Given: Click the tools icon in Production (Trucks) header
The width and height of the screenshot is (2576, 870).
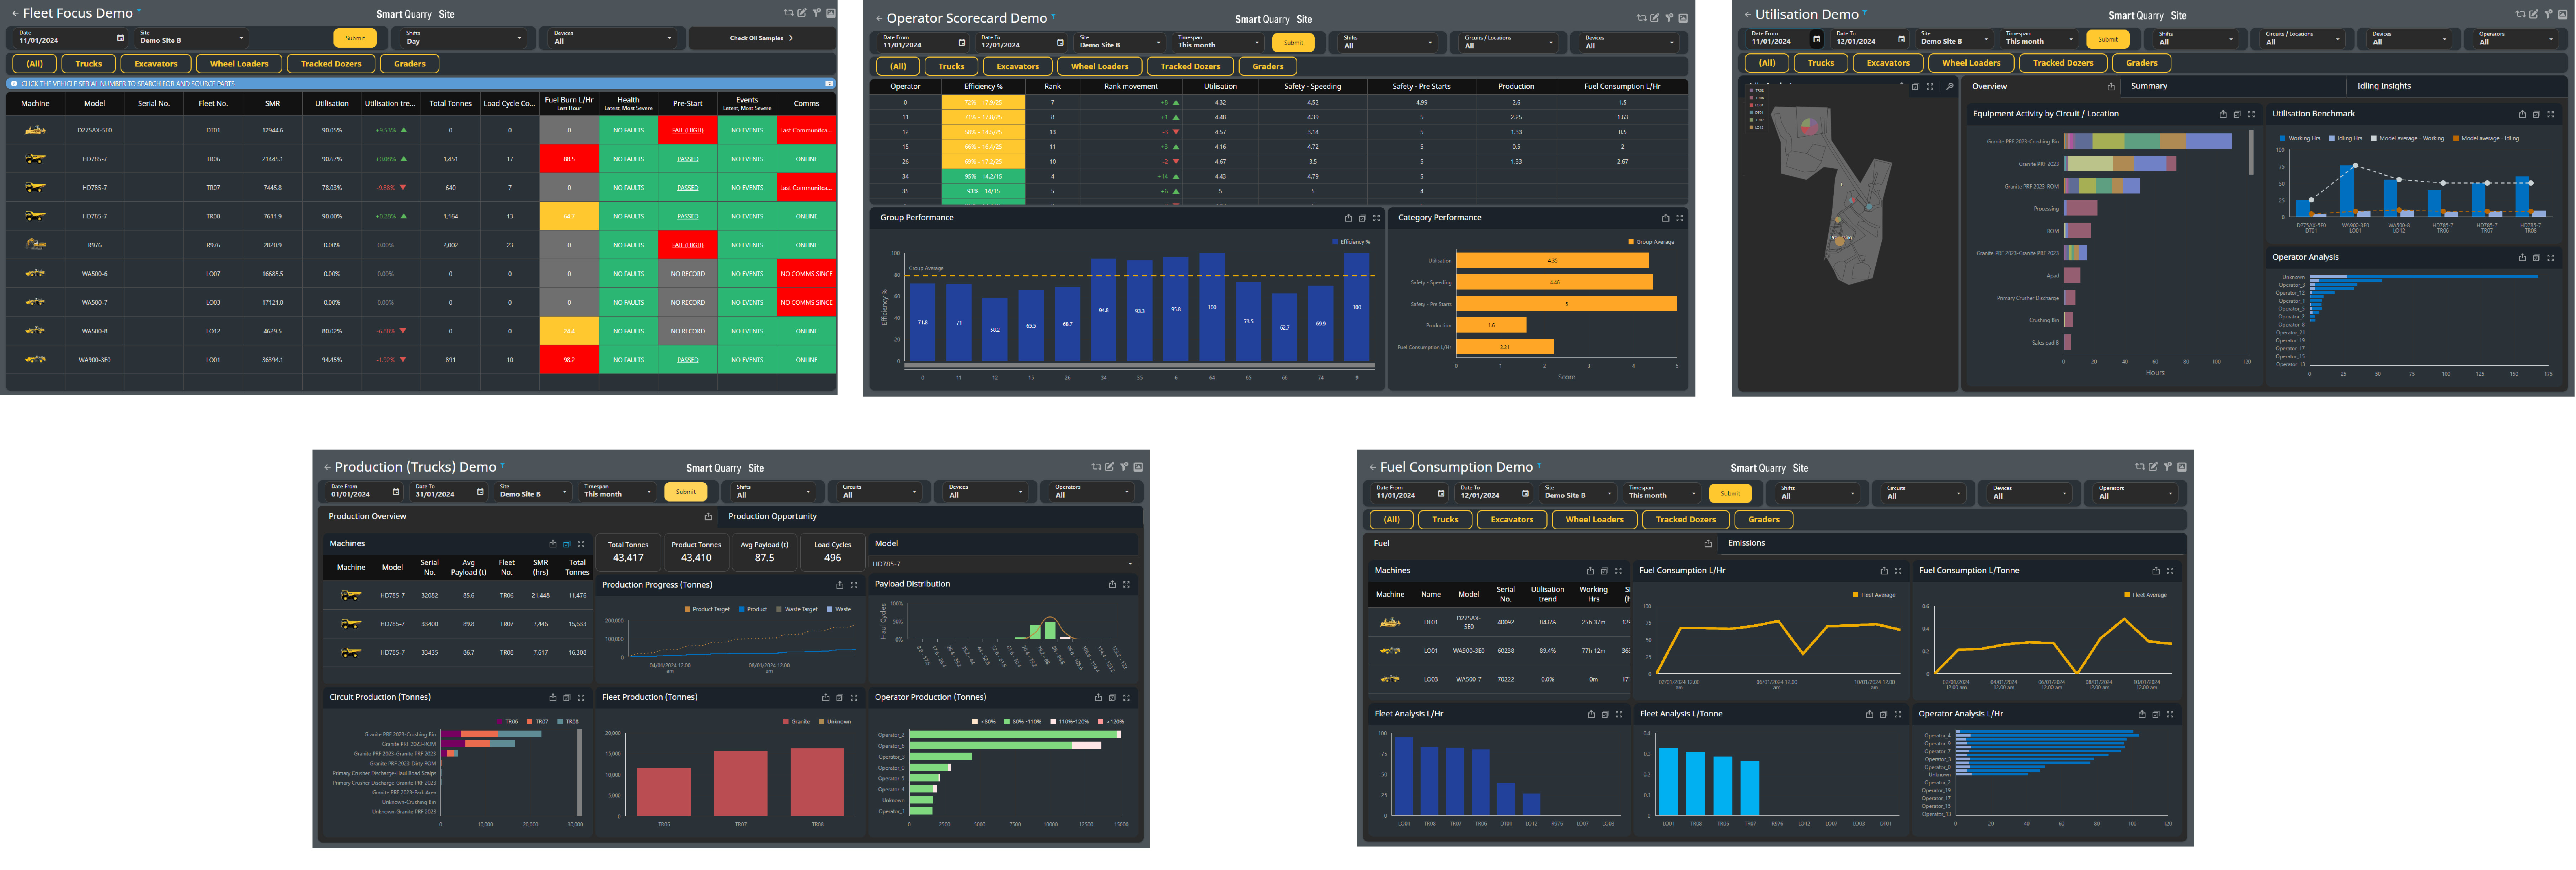Looking at the screenshot, I should tap(1124, 467).
